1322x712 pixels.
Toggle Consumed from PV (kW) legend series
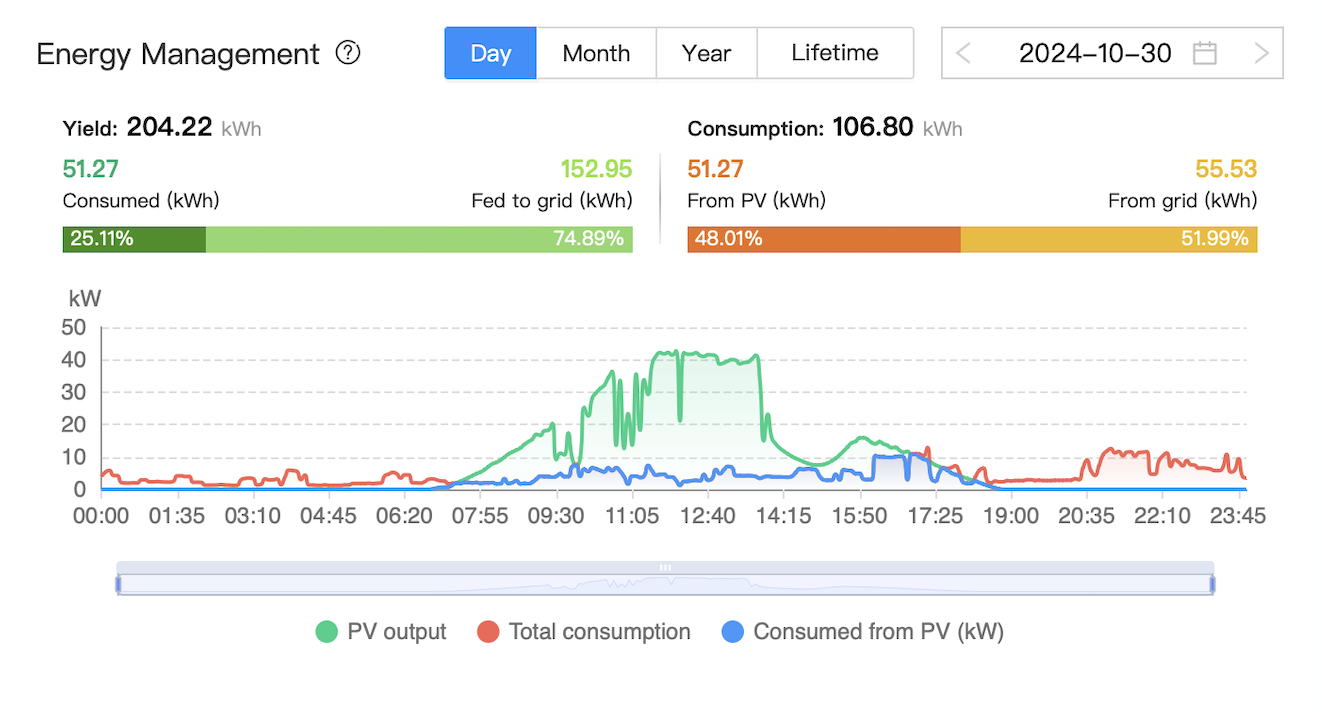pos(862,632)
